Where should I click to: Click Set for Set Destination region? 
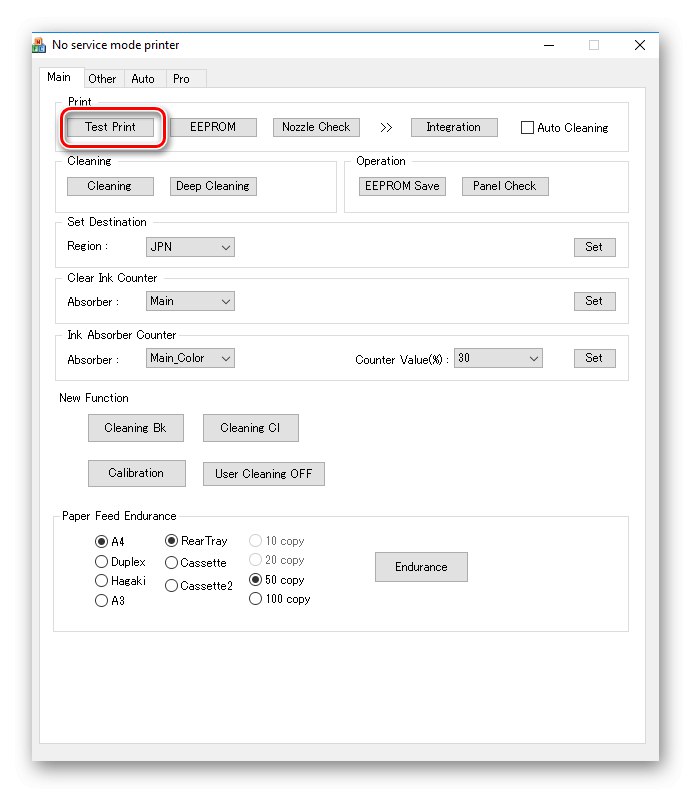pos(594,247)
